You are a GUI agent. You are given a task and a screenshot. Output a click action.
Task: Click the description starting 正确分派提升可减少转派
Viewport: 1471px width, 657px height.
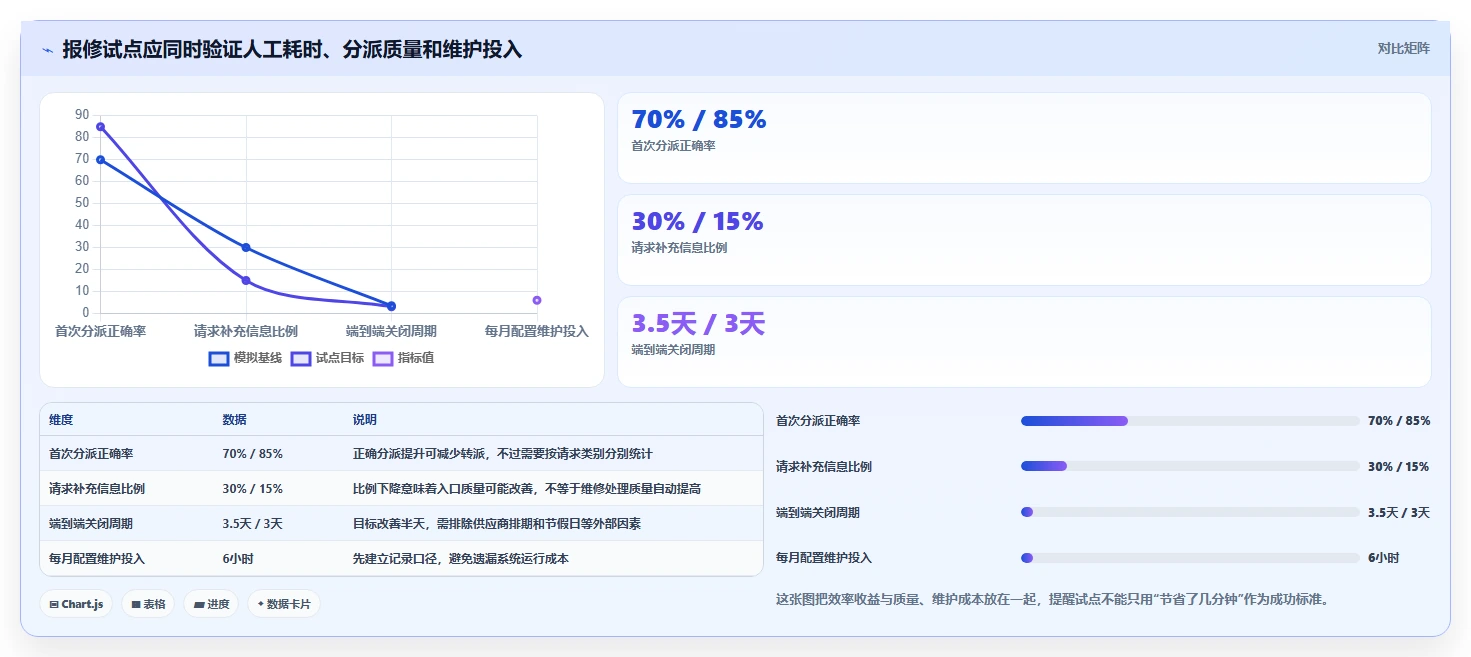[503, 454]
